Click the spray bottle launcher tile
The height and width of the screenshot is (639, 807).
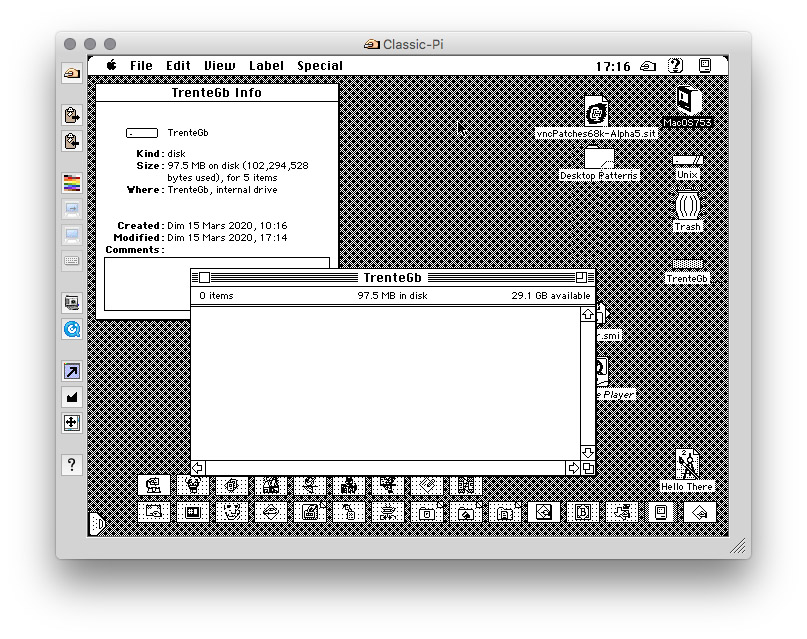[x=349, y=512]
